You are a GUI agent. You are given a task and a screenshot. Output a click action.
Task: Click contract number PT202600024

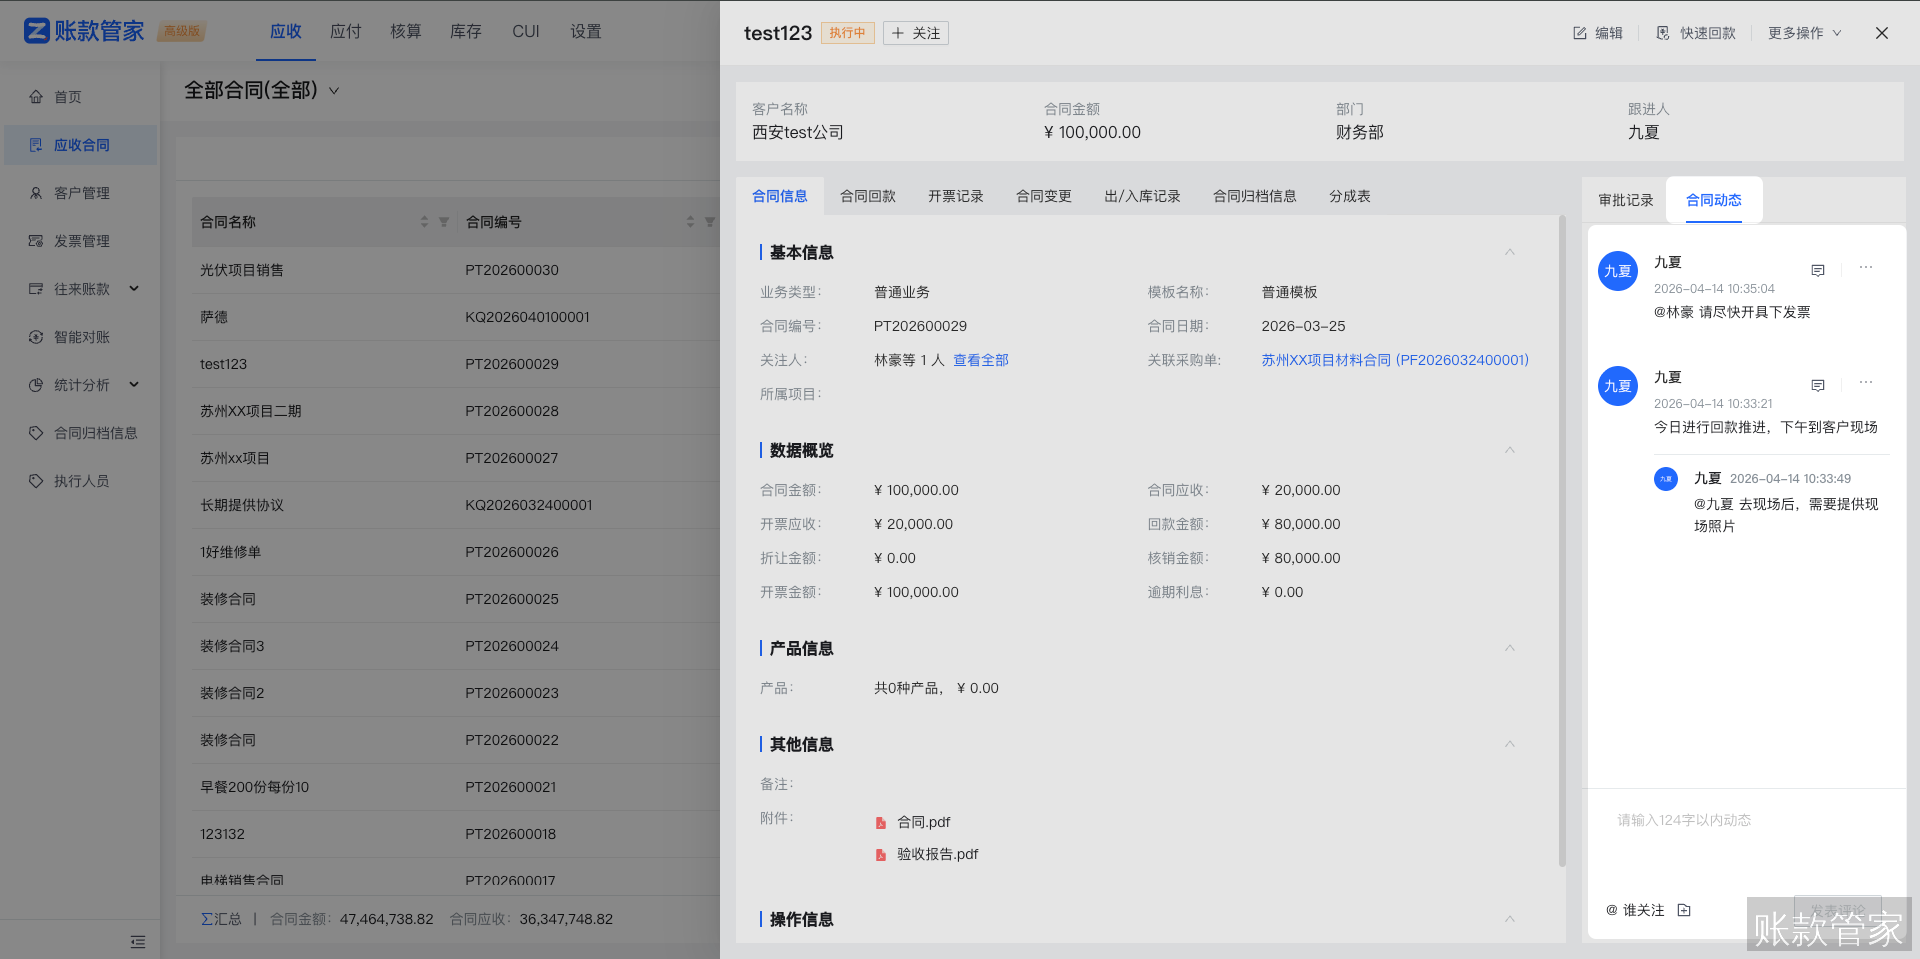coord(512,646)
